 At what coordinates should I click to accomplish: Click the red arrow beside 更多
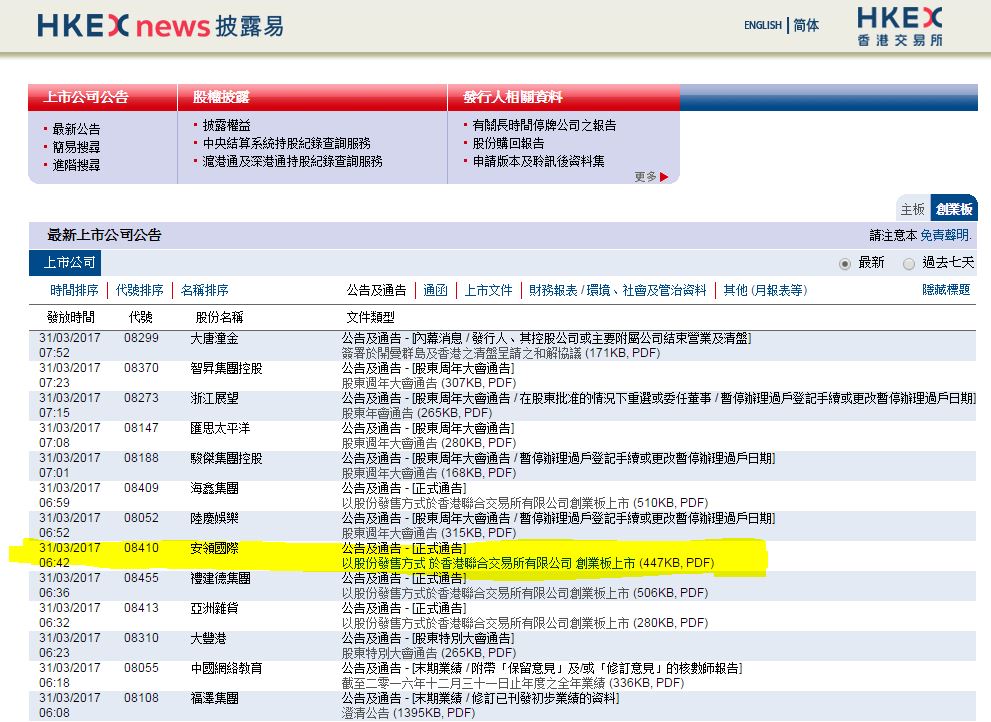(664, 177)
